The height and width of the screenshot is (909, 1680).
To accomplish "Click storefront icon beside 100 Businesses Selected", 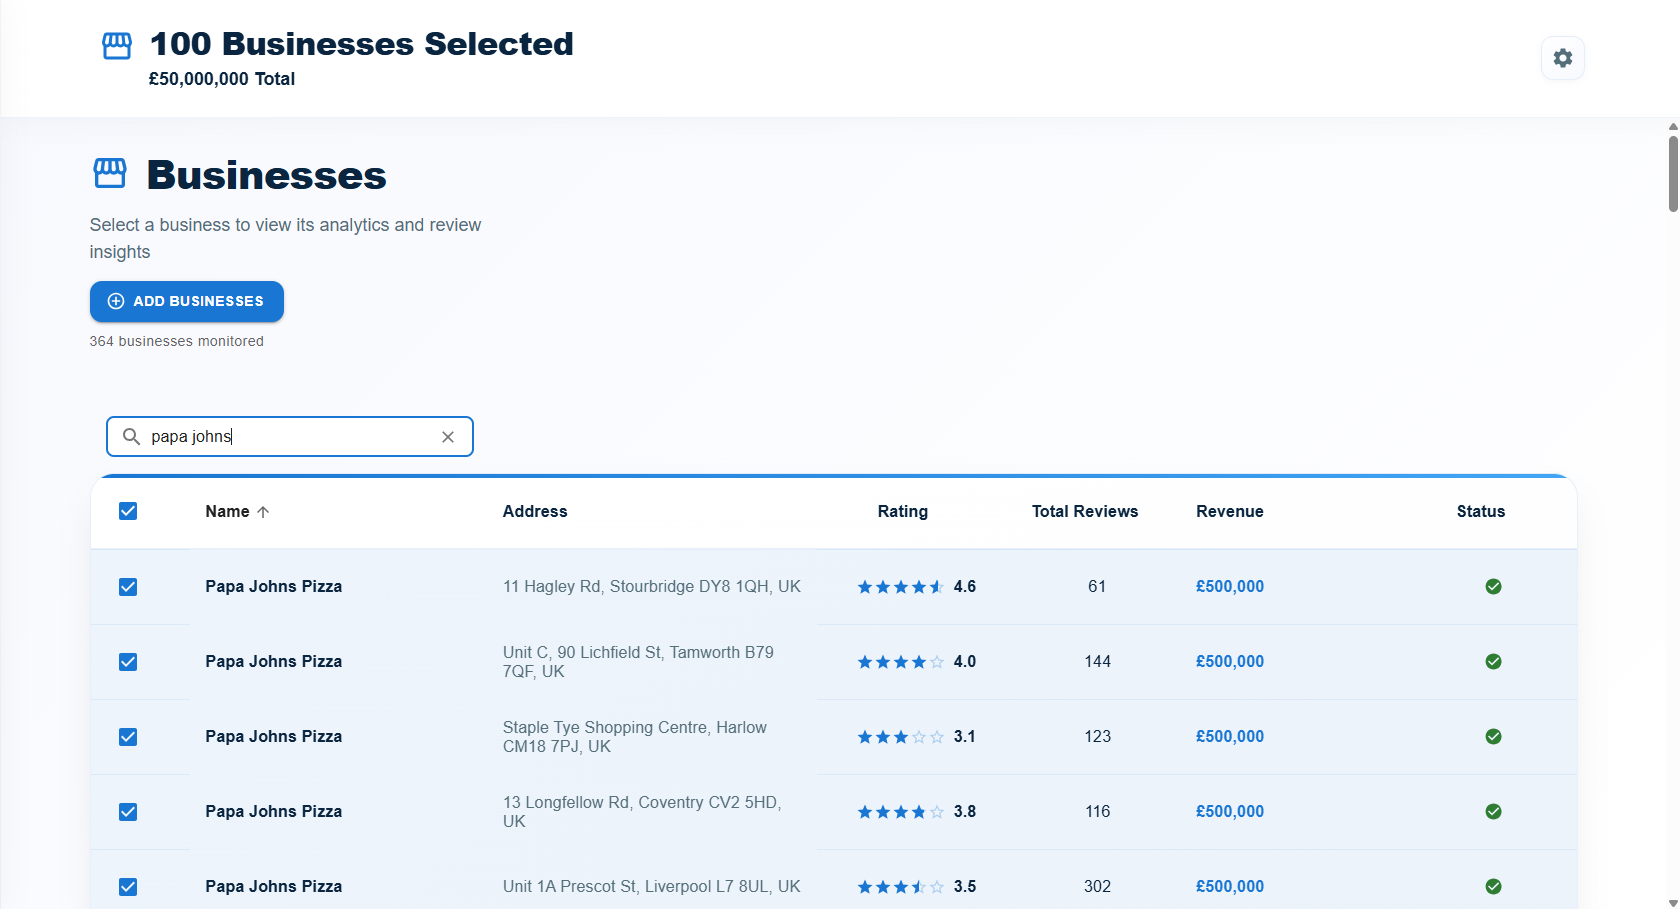I will click(x=117, y=45).
